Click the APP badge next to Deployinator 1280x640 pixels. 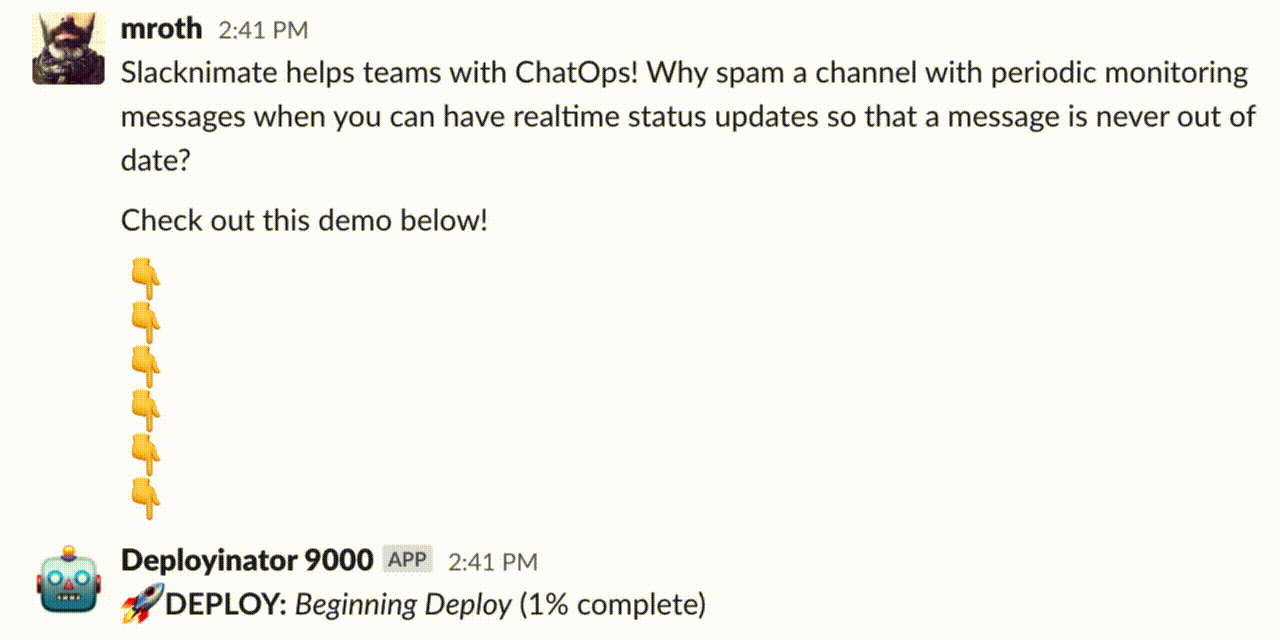click(407, 560)
